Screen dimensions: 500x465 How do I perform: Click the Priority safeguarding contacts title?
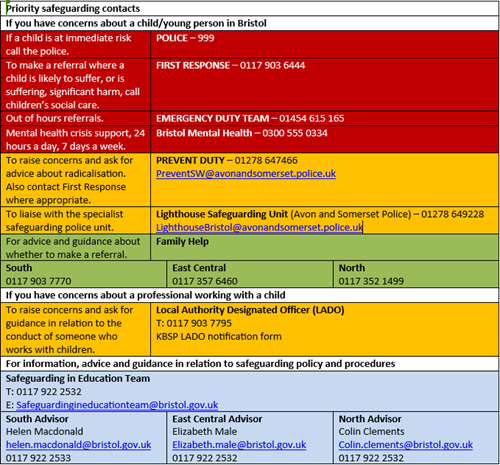73,9
